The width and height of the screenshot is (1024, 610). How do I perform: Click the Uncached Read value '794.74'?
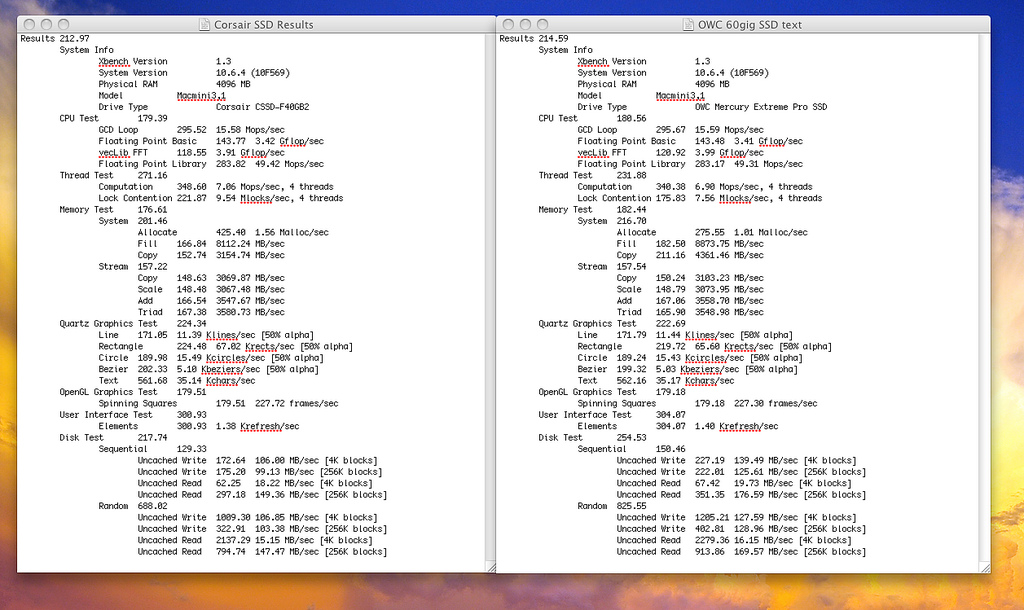(x=231, y=552)
